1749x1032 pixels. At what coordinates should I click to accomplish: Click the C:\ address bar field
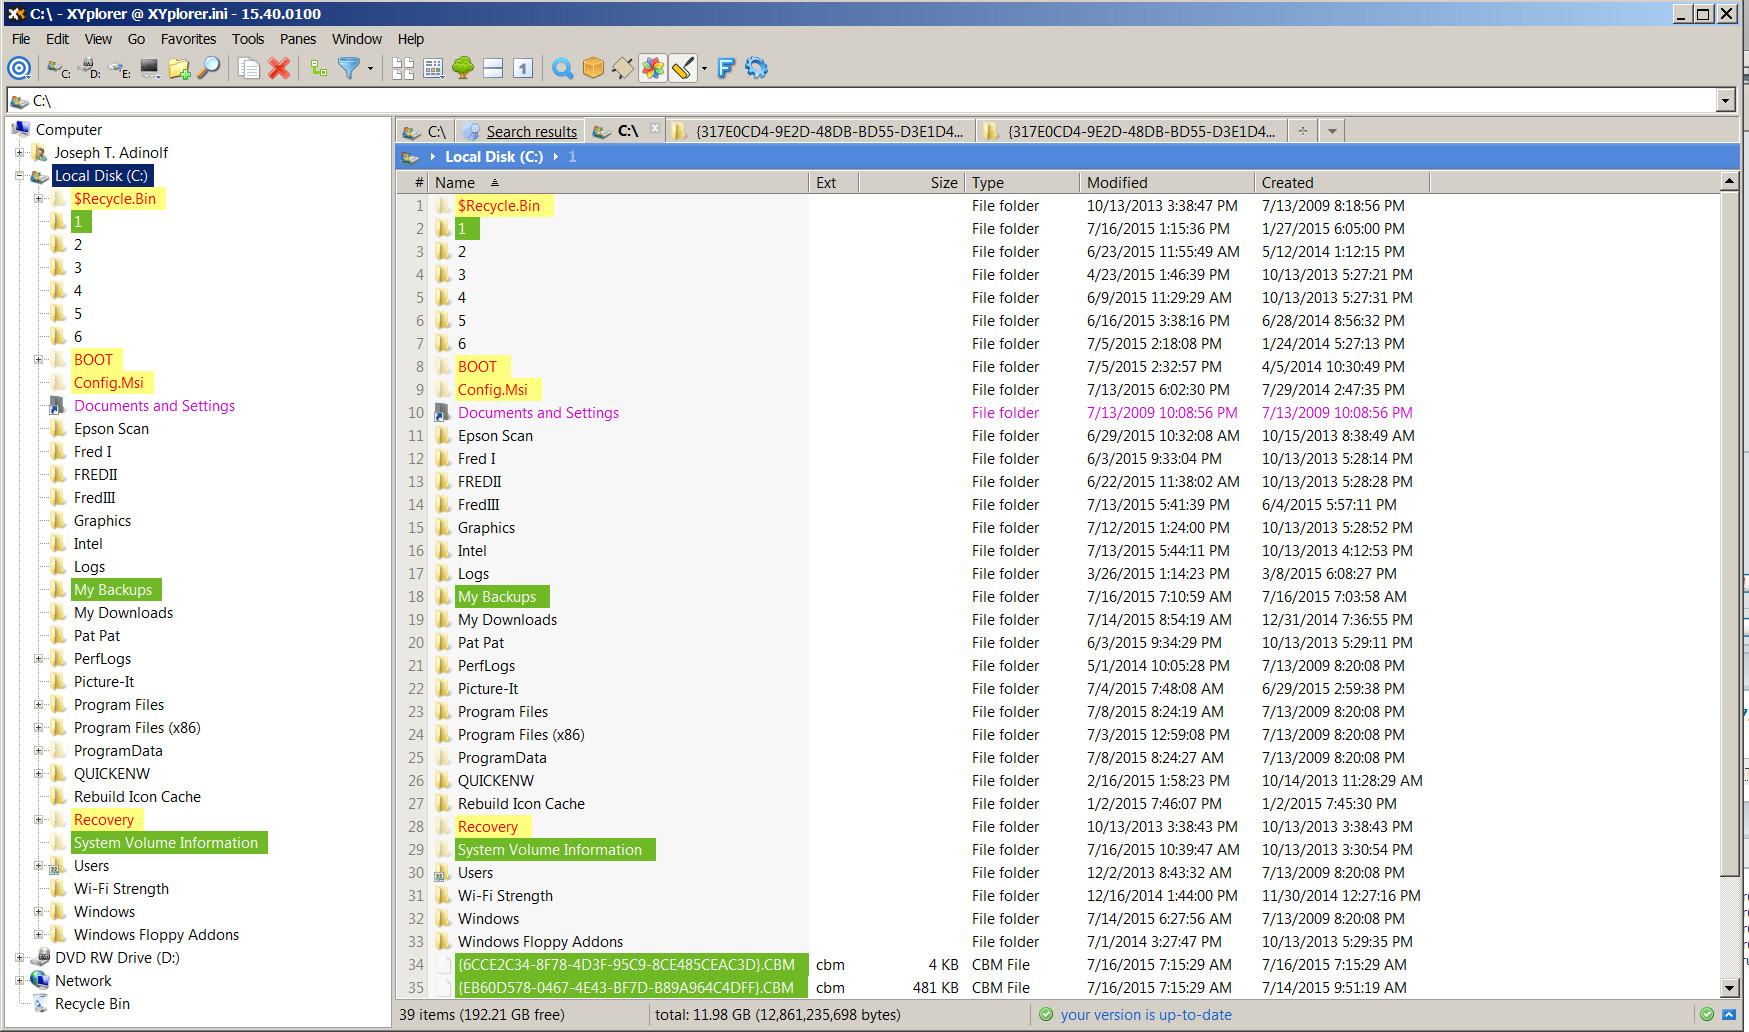coord(862,100)
